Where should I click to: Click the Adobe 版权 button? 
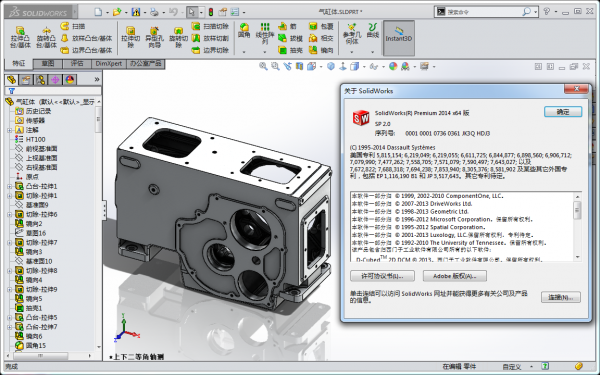coord(455,276)
